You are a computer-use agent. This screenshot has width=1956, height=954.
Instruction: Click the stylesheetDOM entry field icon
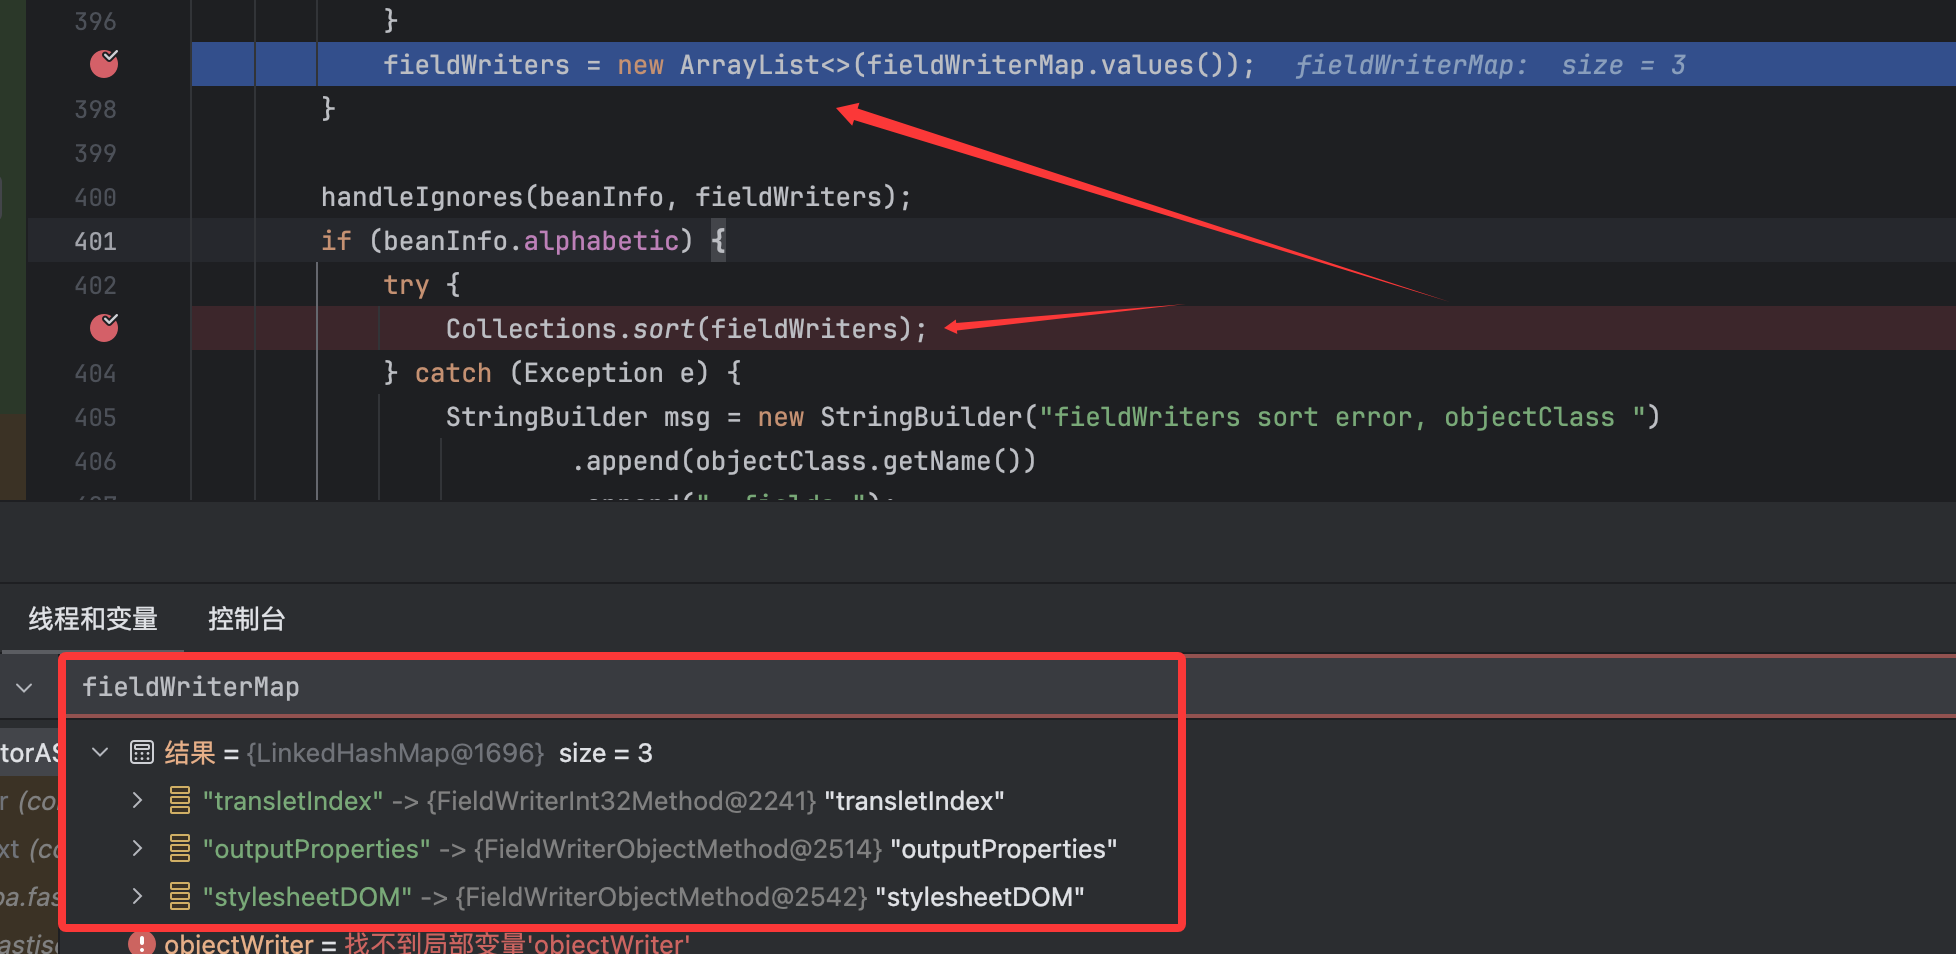click(180, 896)
